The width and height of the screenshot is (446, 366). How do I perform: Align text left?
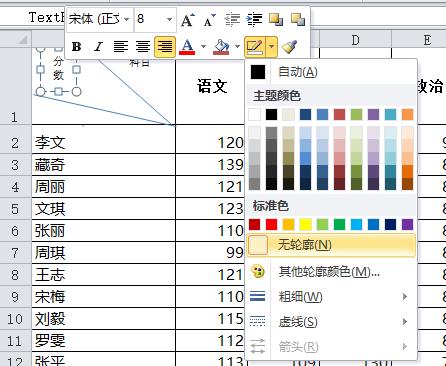point(121,47)
